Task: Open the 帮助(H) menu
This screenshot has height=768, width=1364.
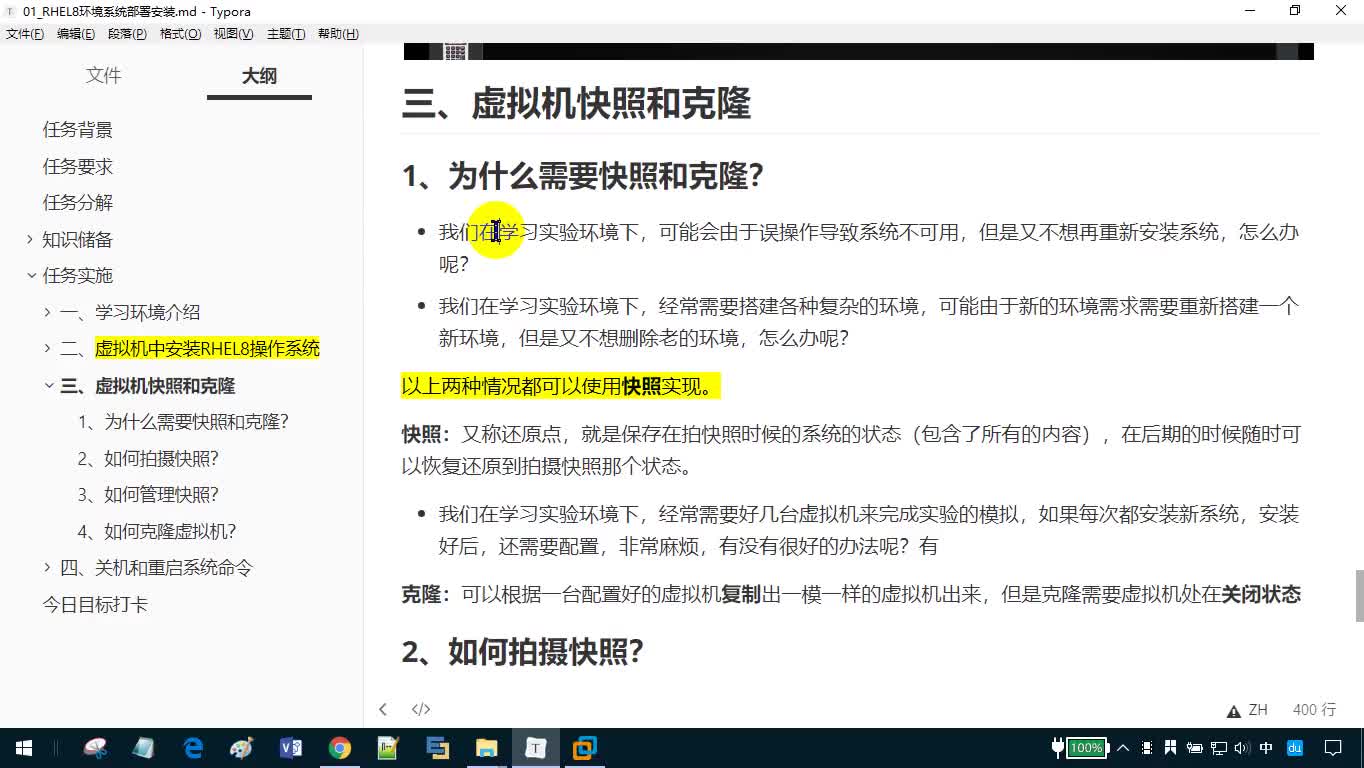Action: pos(338,34)
